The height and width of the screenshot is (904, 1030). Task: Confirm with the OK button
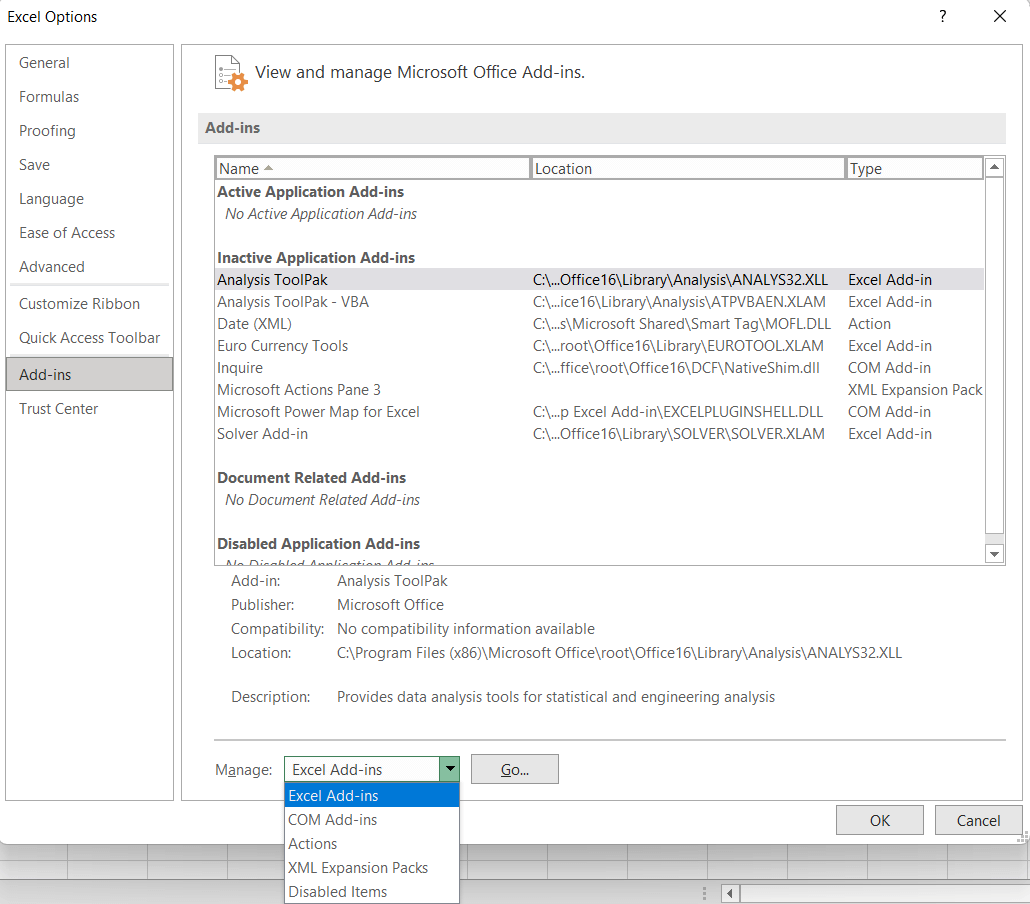(879, 819)
